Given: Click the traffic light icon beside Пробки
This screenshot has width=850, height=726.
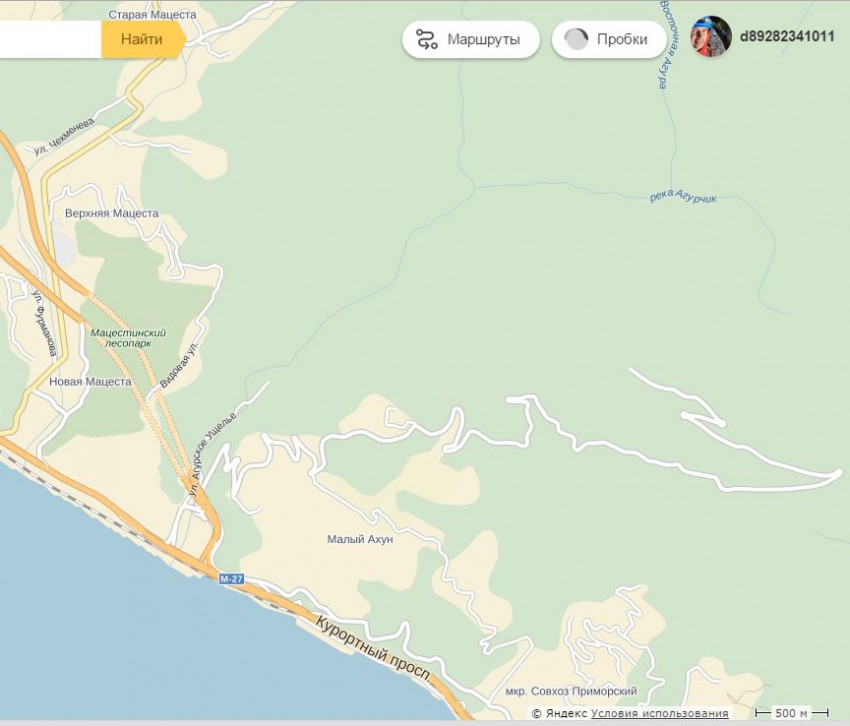Looking at the screenshot, I should pos(576,40).
